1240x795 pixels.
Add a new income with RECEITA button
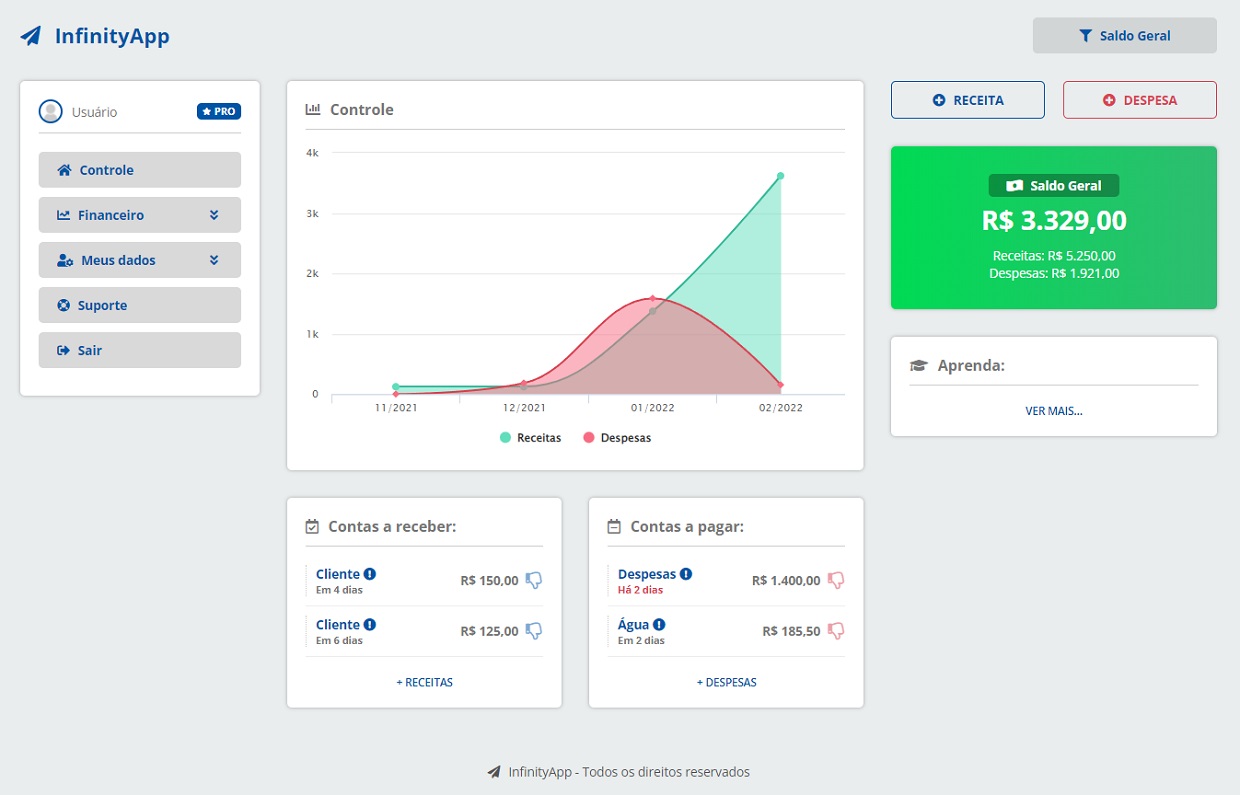click(967, 100)
